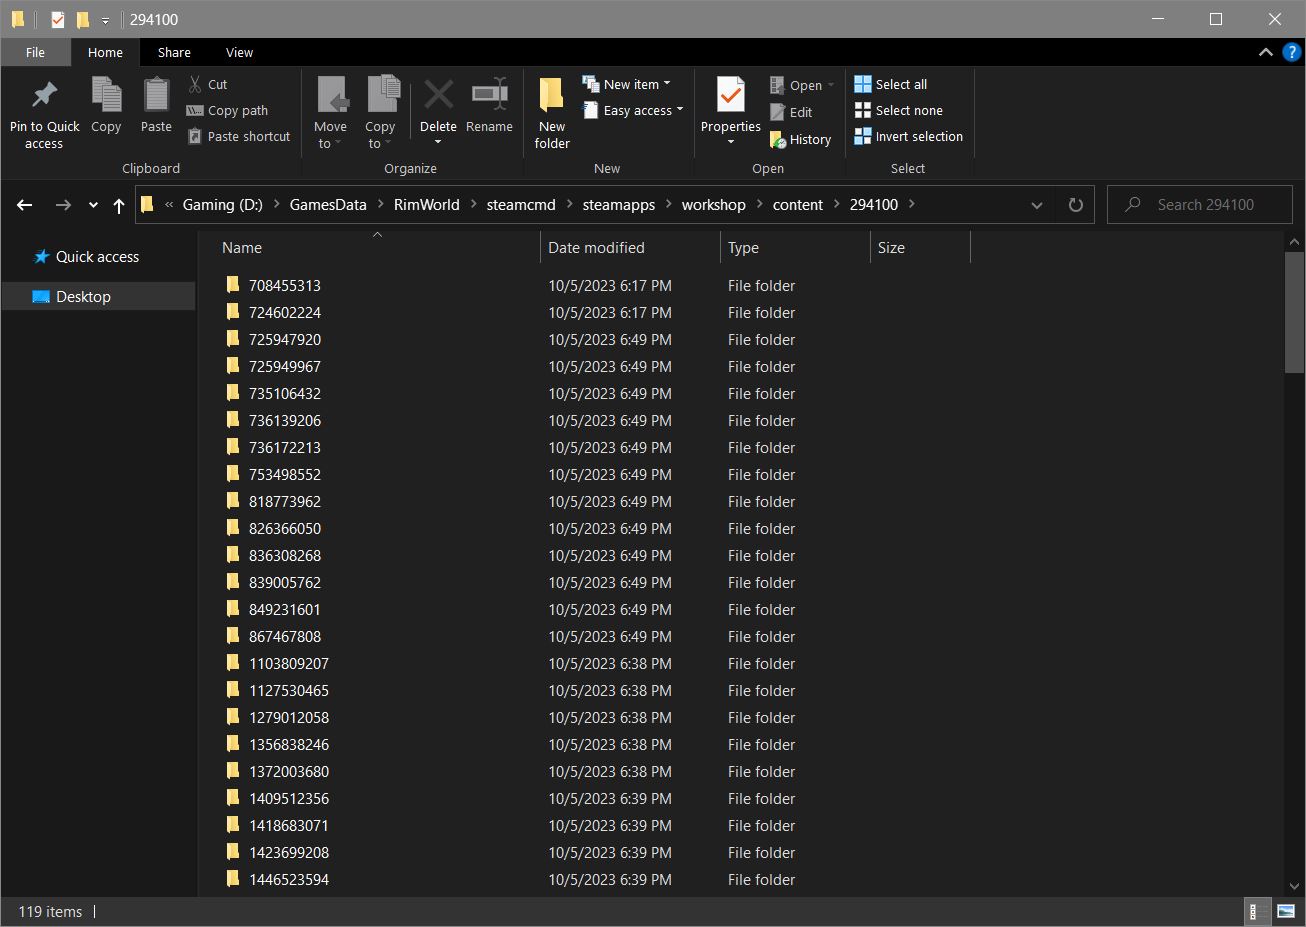This screenshot has width=1306, height=927.
Task: Refresh the folder contents
Action: point(1074,204)
